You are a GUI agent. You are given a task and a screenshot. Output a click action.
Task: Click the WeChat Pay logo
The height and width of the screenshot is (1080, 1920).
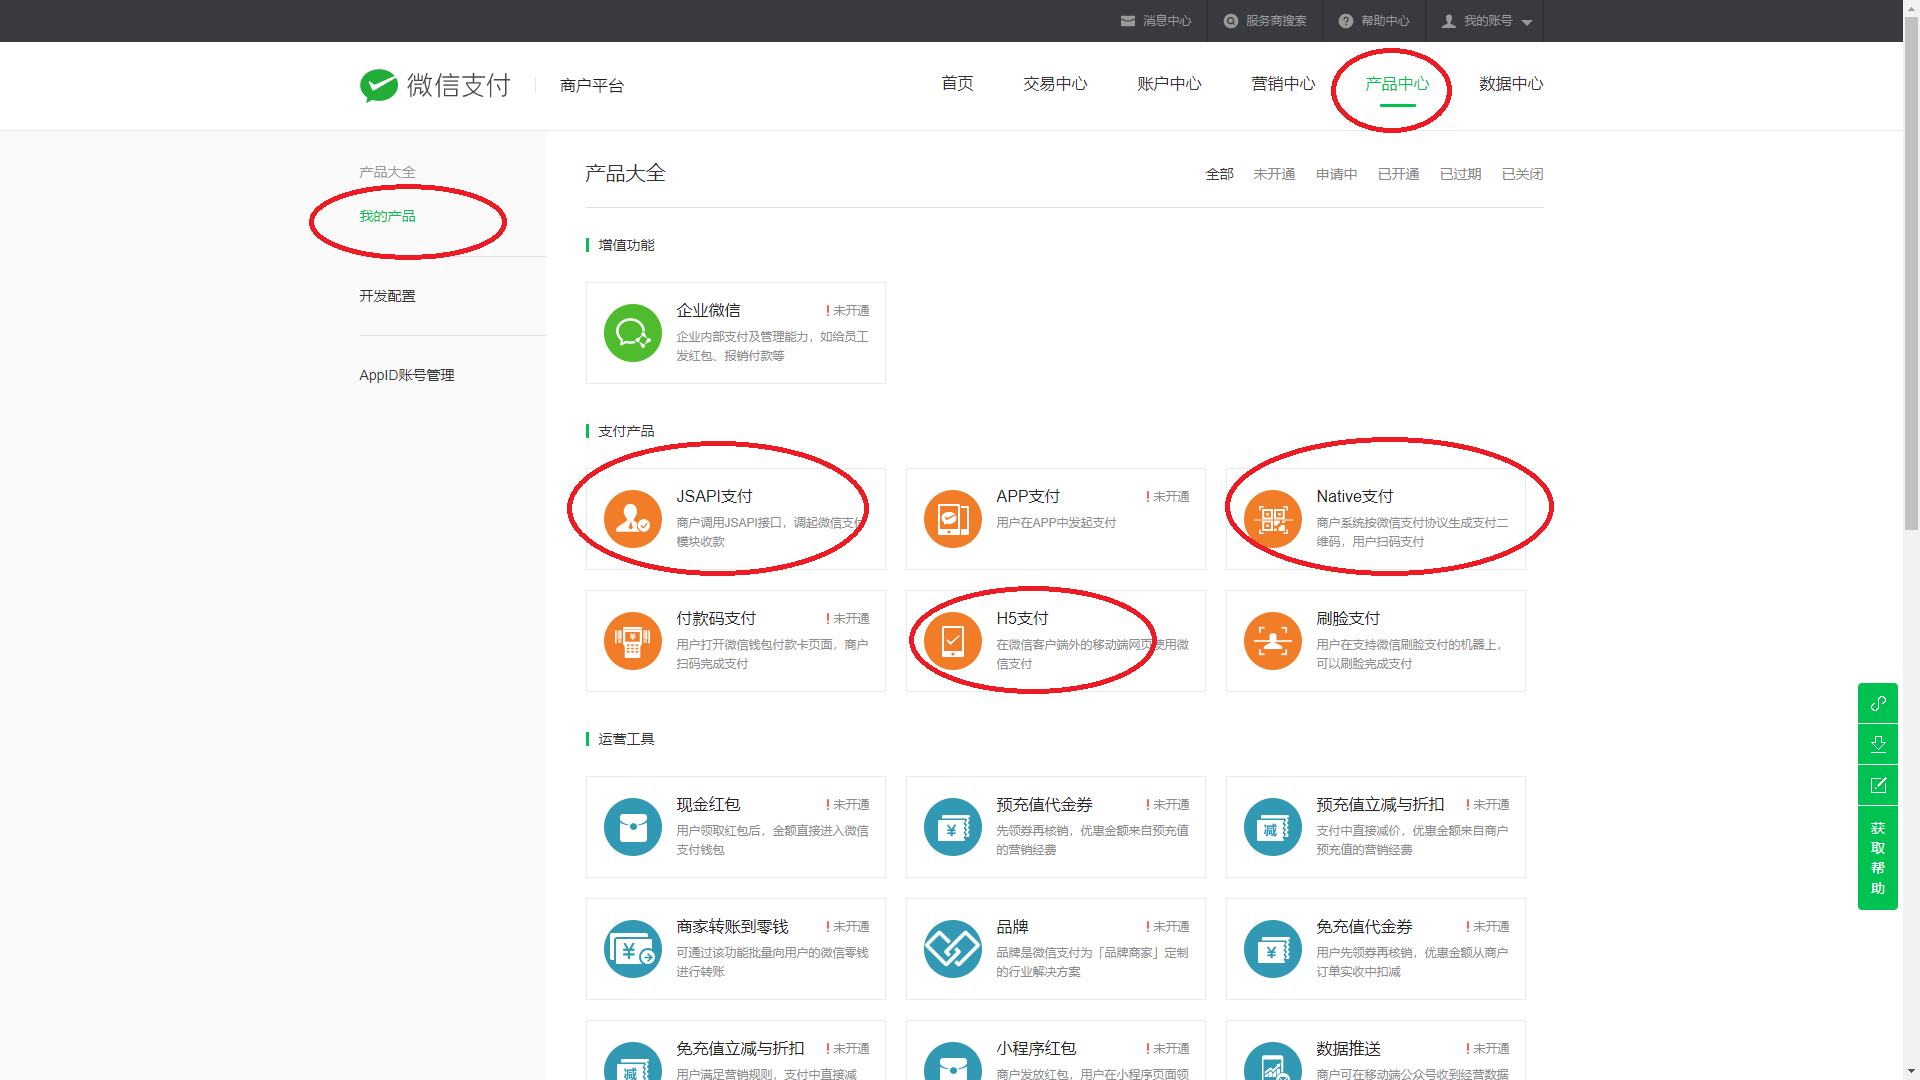point(435,85)
